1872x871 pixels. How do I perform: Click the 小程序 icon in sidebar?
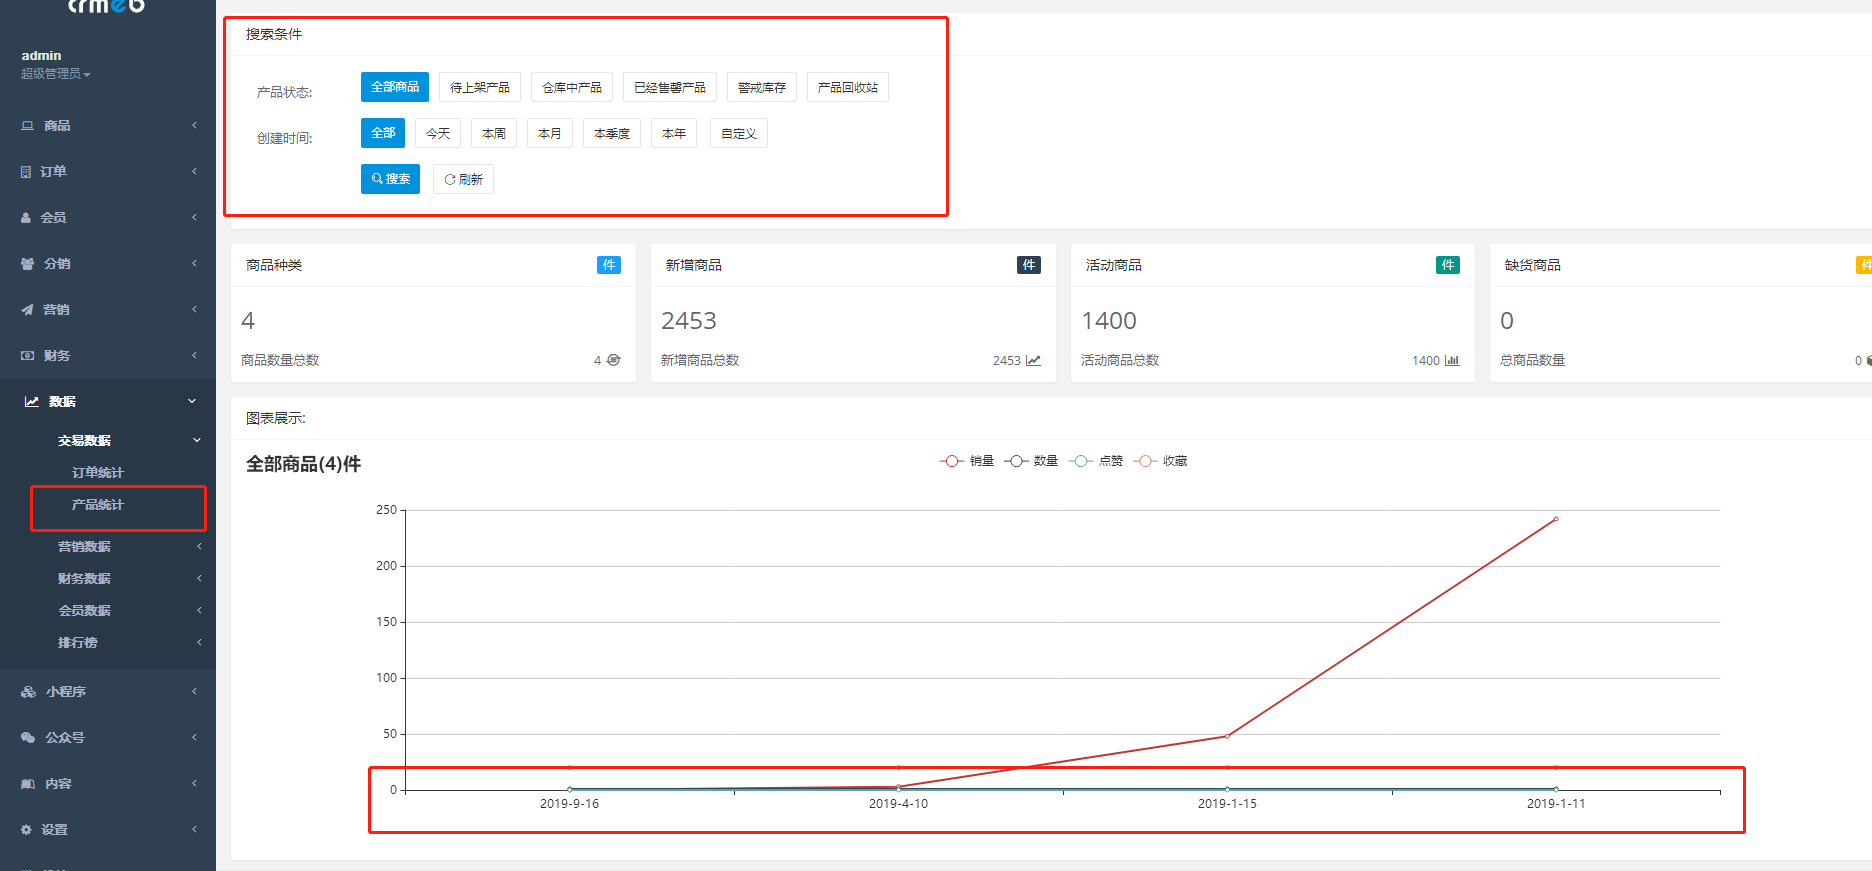coord(28,692)
